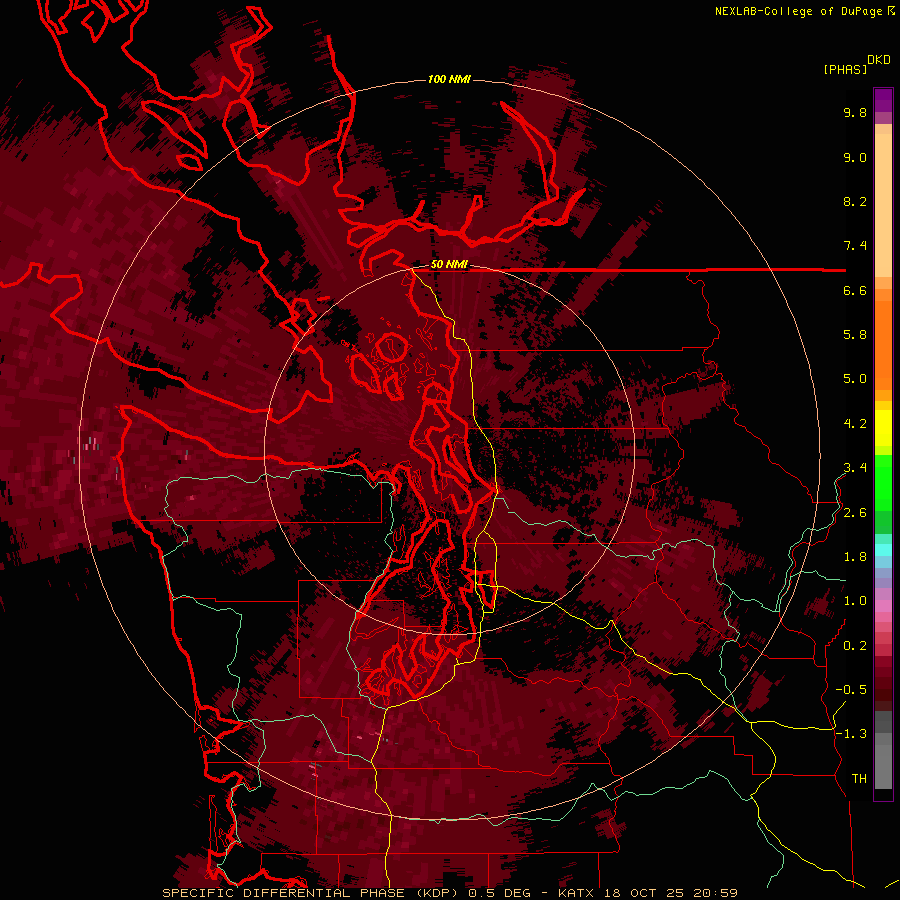Click the Specific Differential Phase (KDP) caption

pyautogui.click(x=311, y=893)
